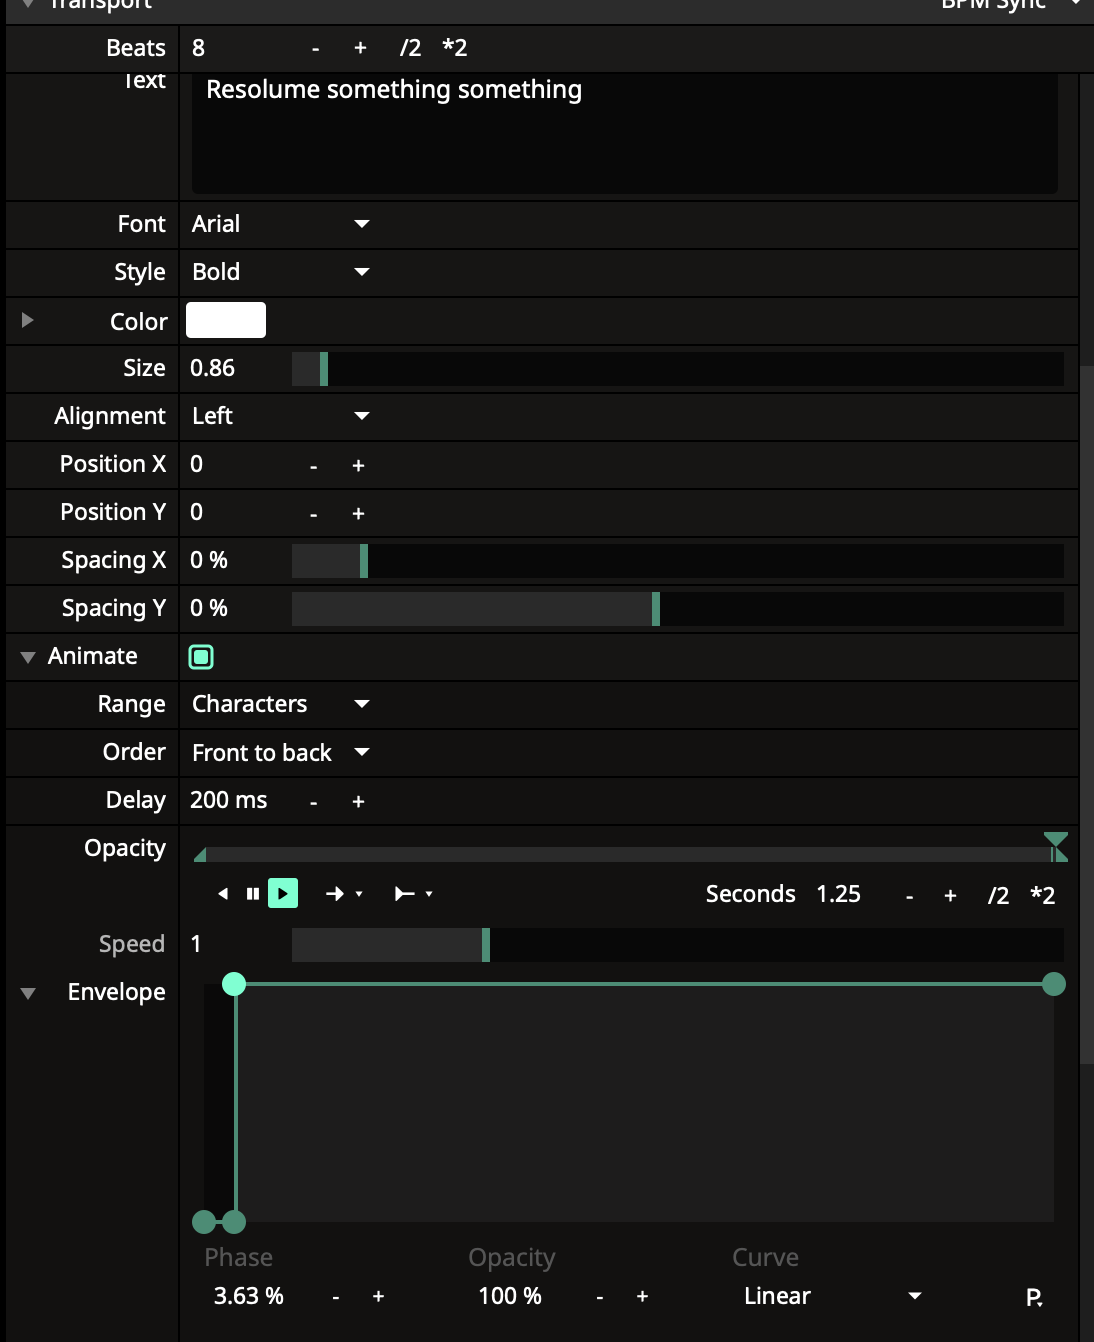Open the Curve dropdown set to Linear
Screen dimensions: 1094x1342
click(x=832, y=1296)
